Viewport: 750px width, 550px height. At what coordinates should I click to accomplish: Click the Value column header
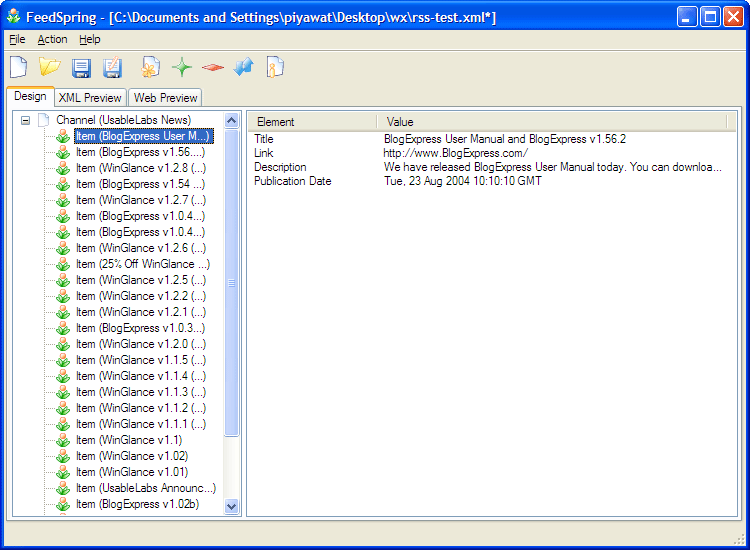pos(551,122)
